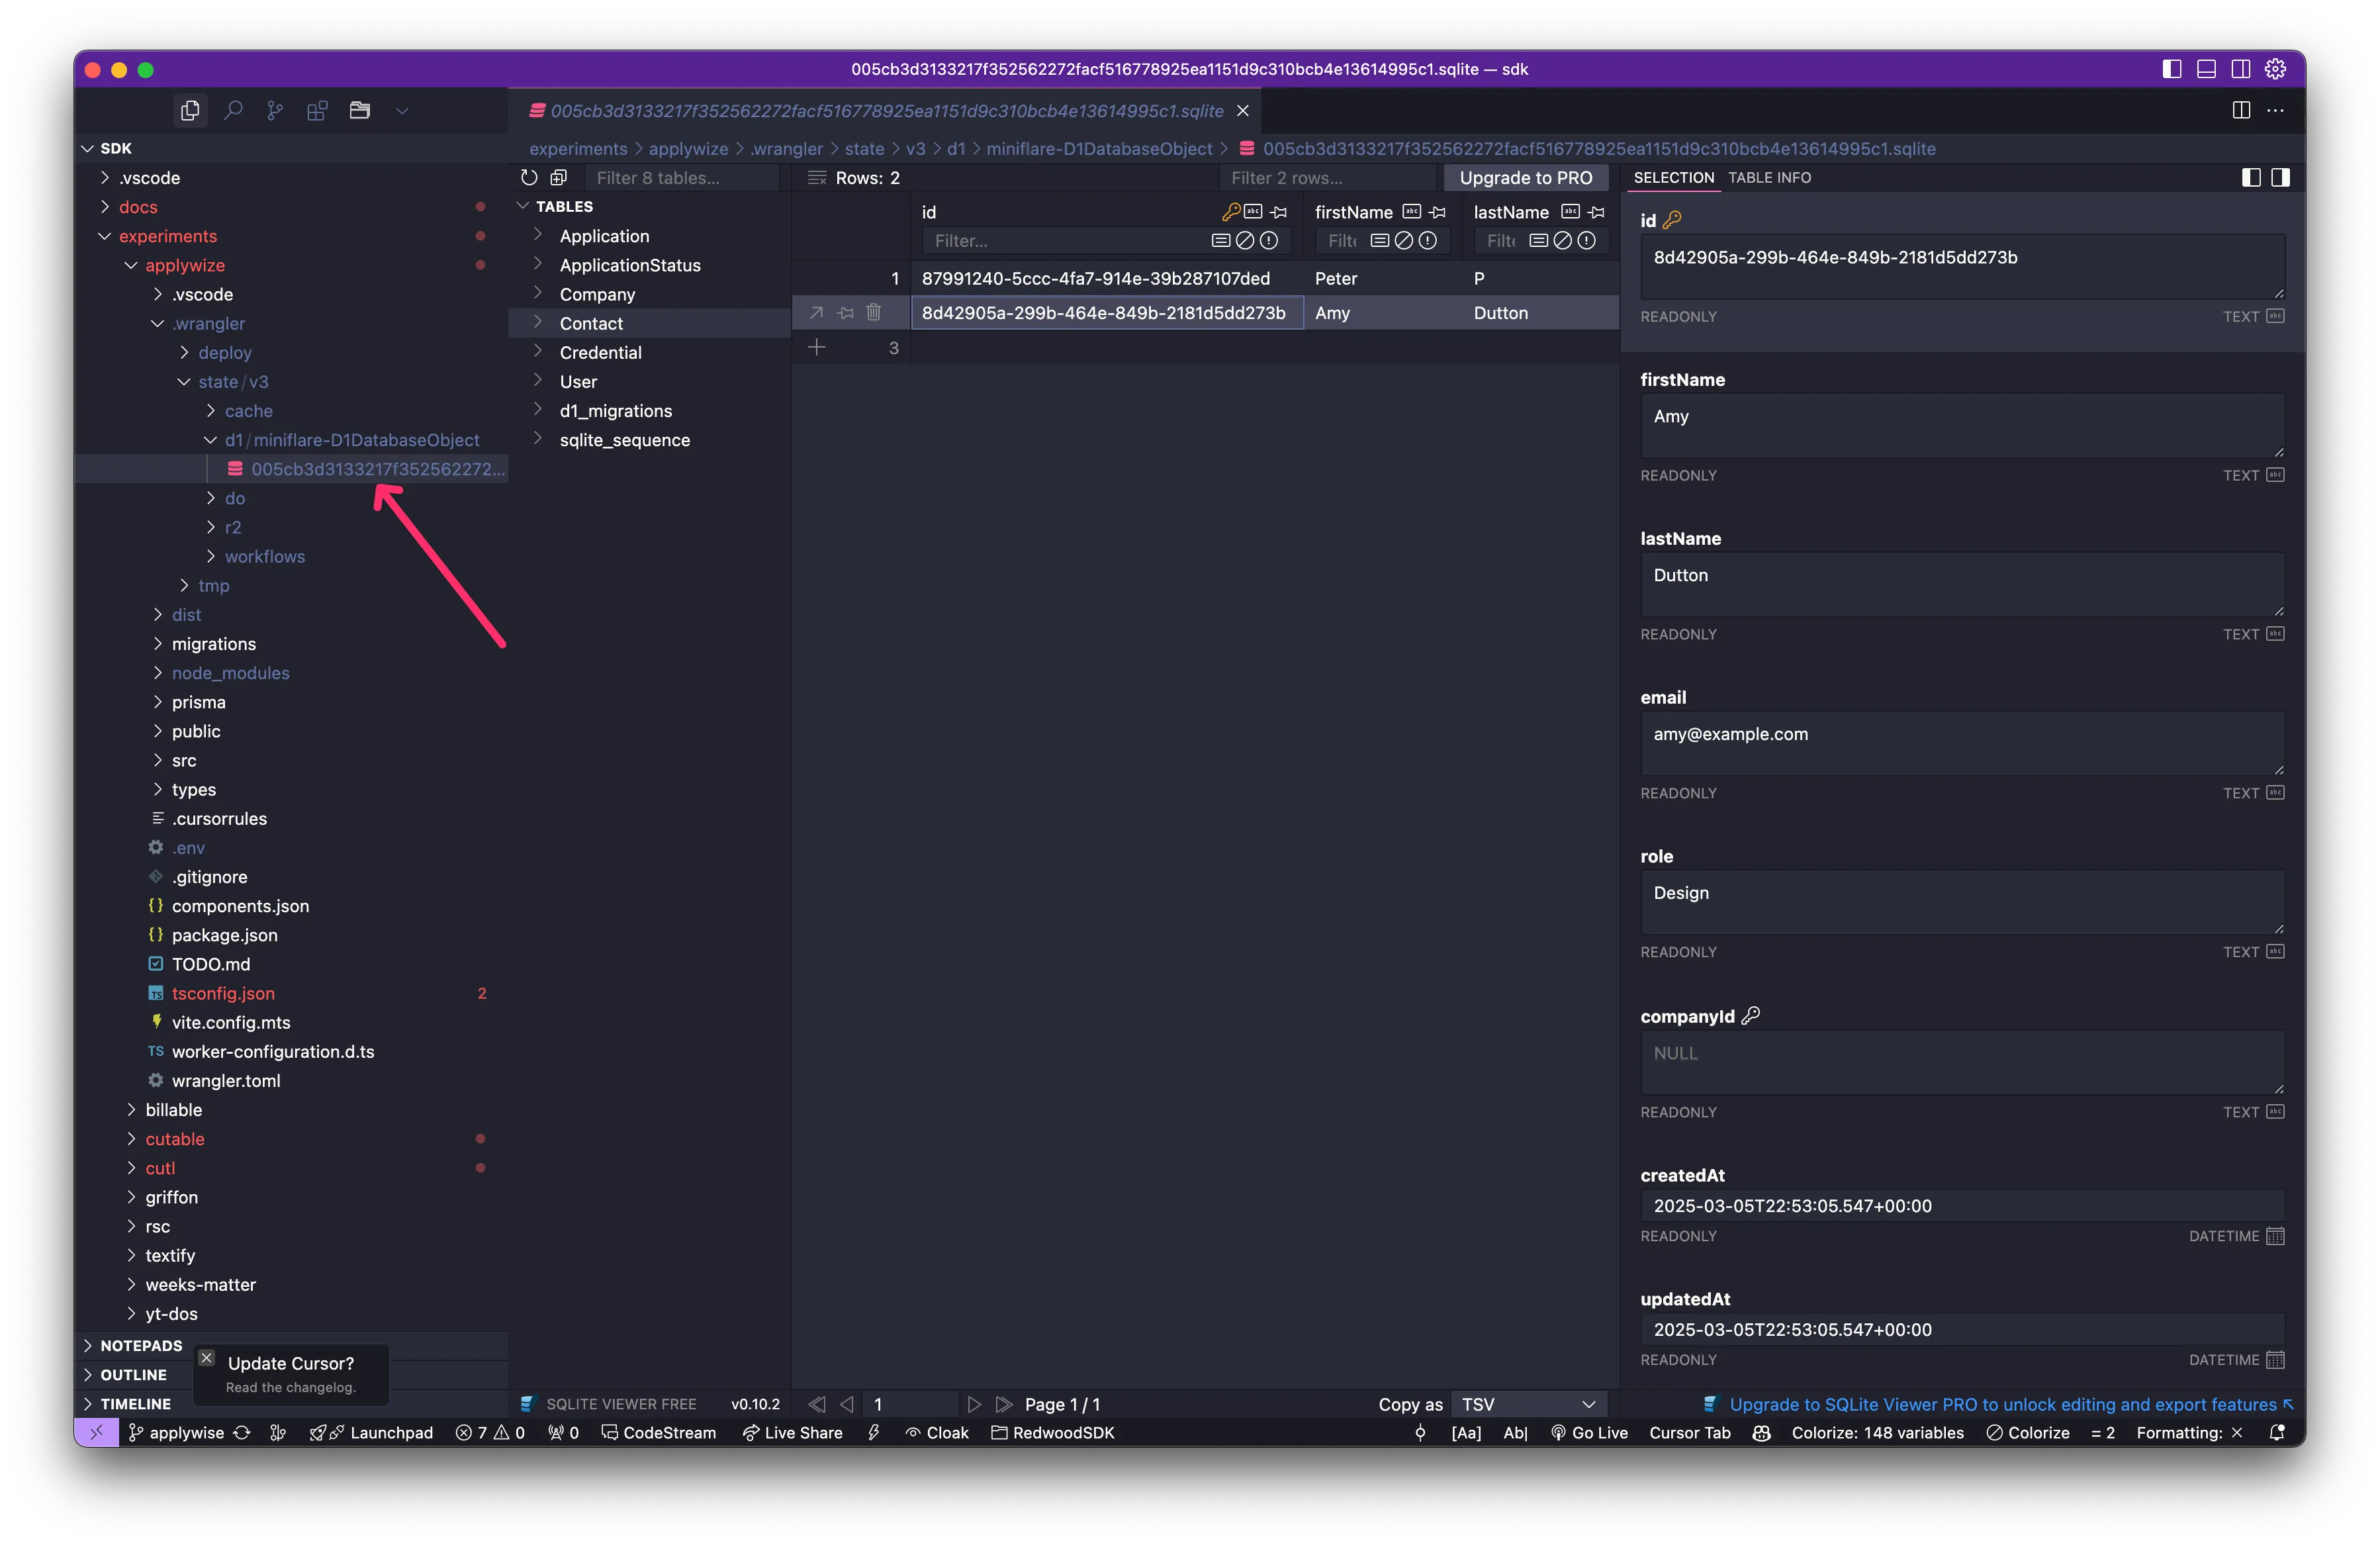Toggle the bottom panel layout icon

(x=2206, y=69)
